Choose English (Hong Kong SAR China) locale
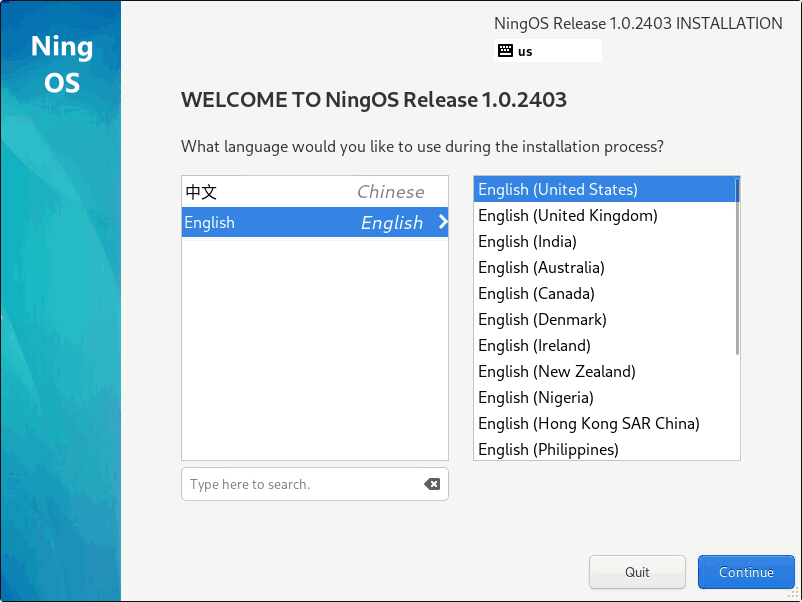802x602 pixels. 605,423
